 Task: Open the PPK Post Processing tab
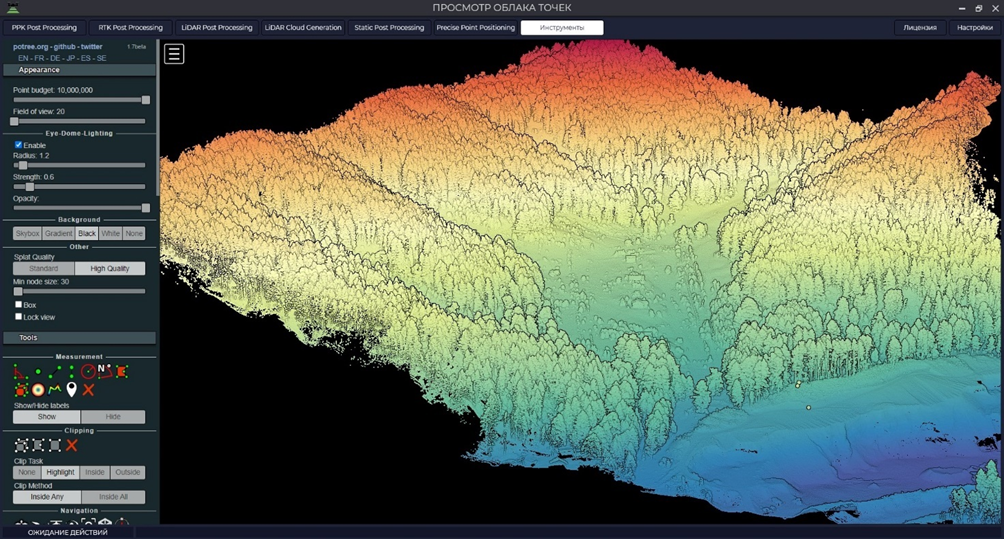click(44, 28)
